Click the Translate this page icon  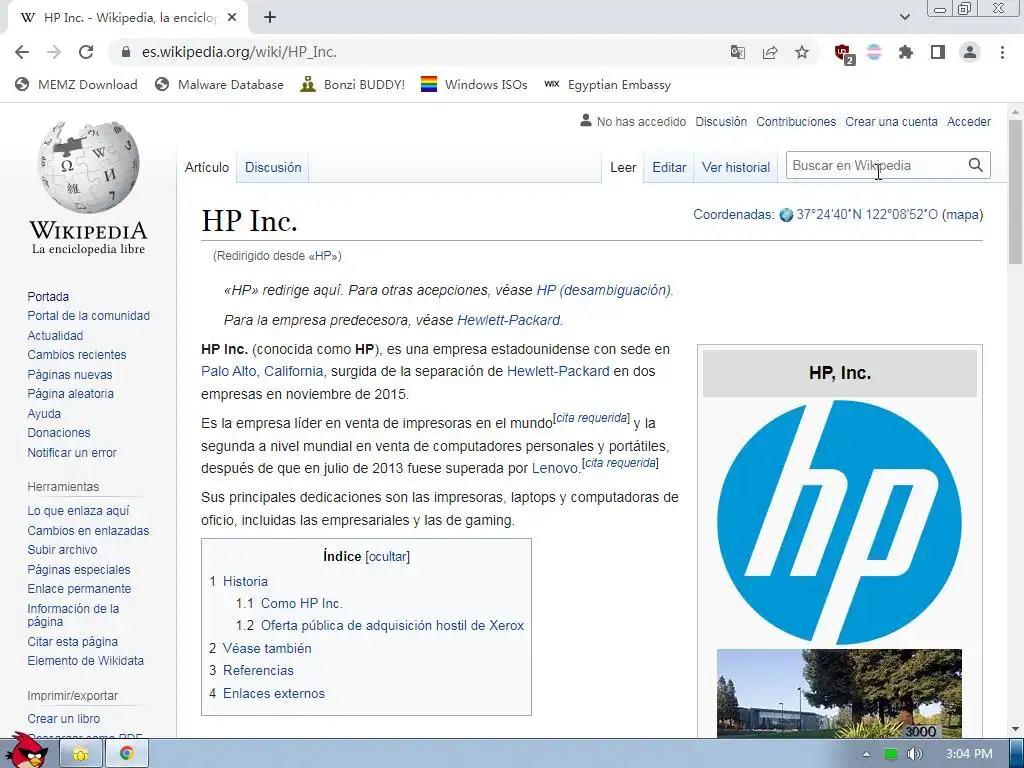click(x=738, y=52)
